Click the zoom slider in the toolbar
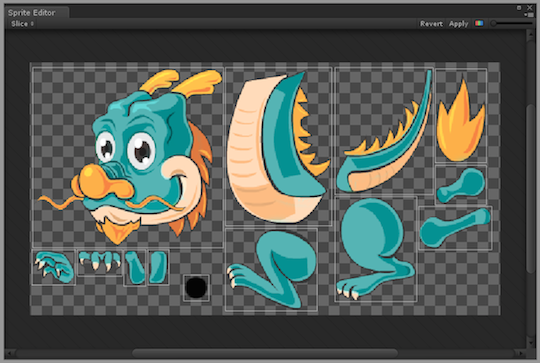 tap(511, 23)
